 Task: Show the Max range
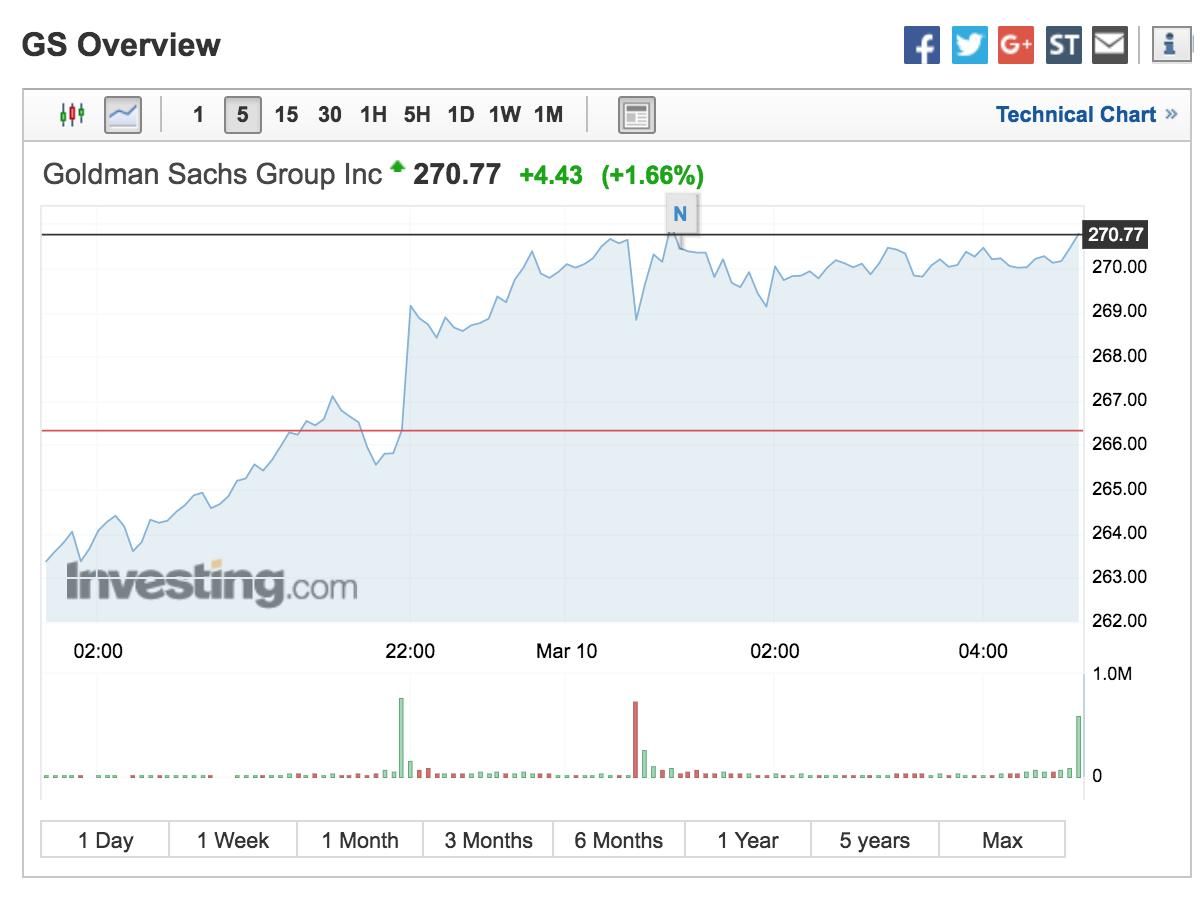1002,840
